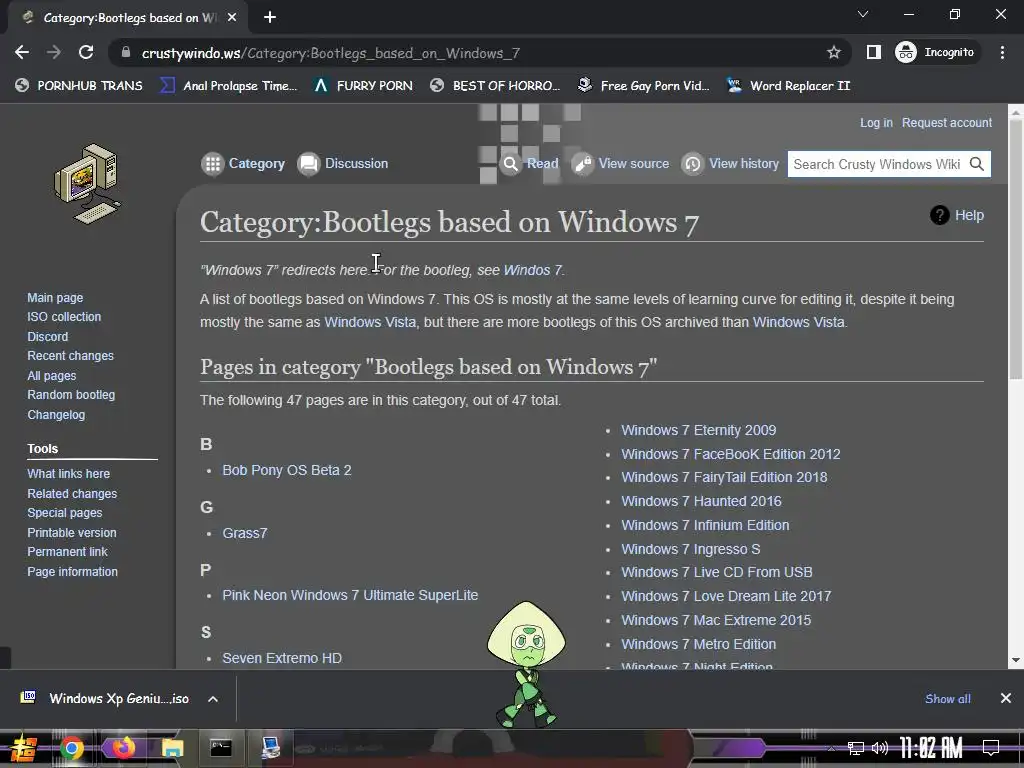Viewport: 1024px width, 768px height.
Task: Click the page vertical scrollbar thumb
Action: (x=1016, y=248)
